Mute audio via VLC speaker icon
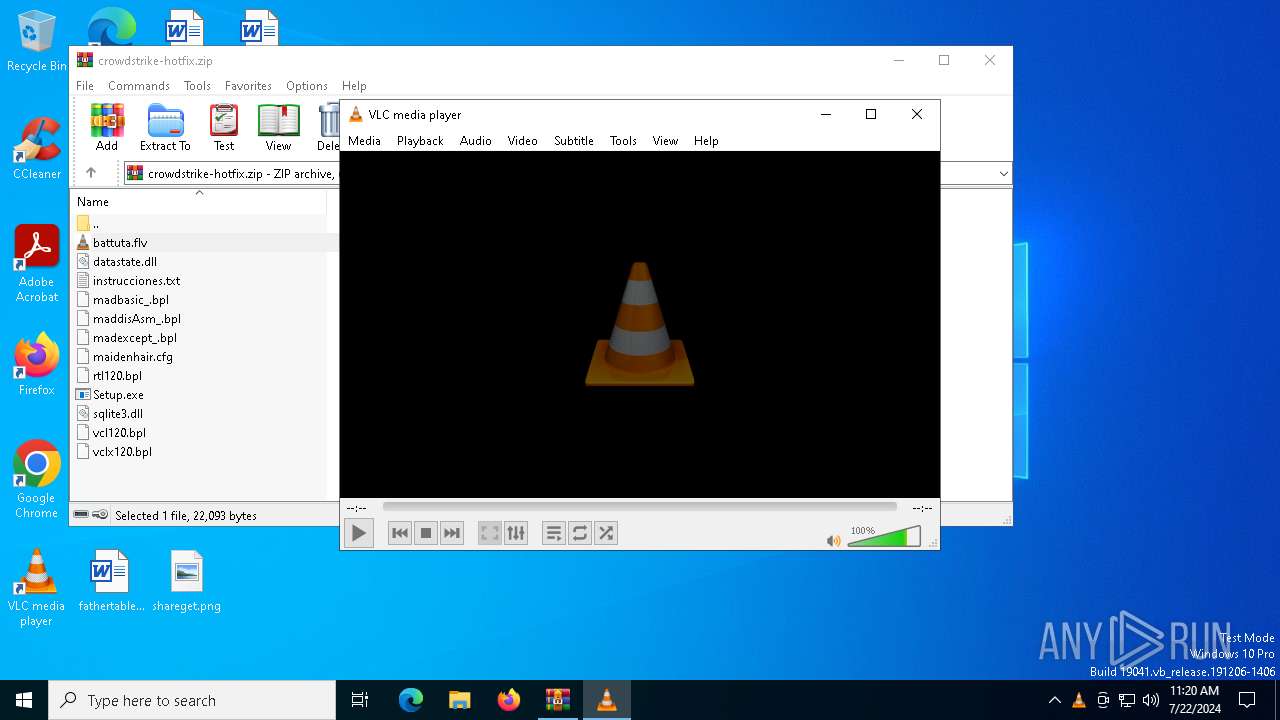 click(x=834, y=541)
